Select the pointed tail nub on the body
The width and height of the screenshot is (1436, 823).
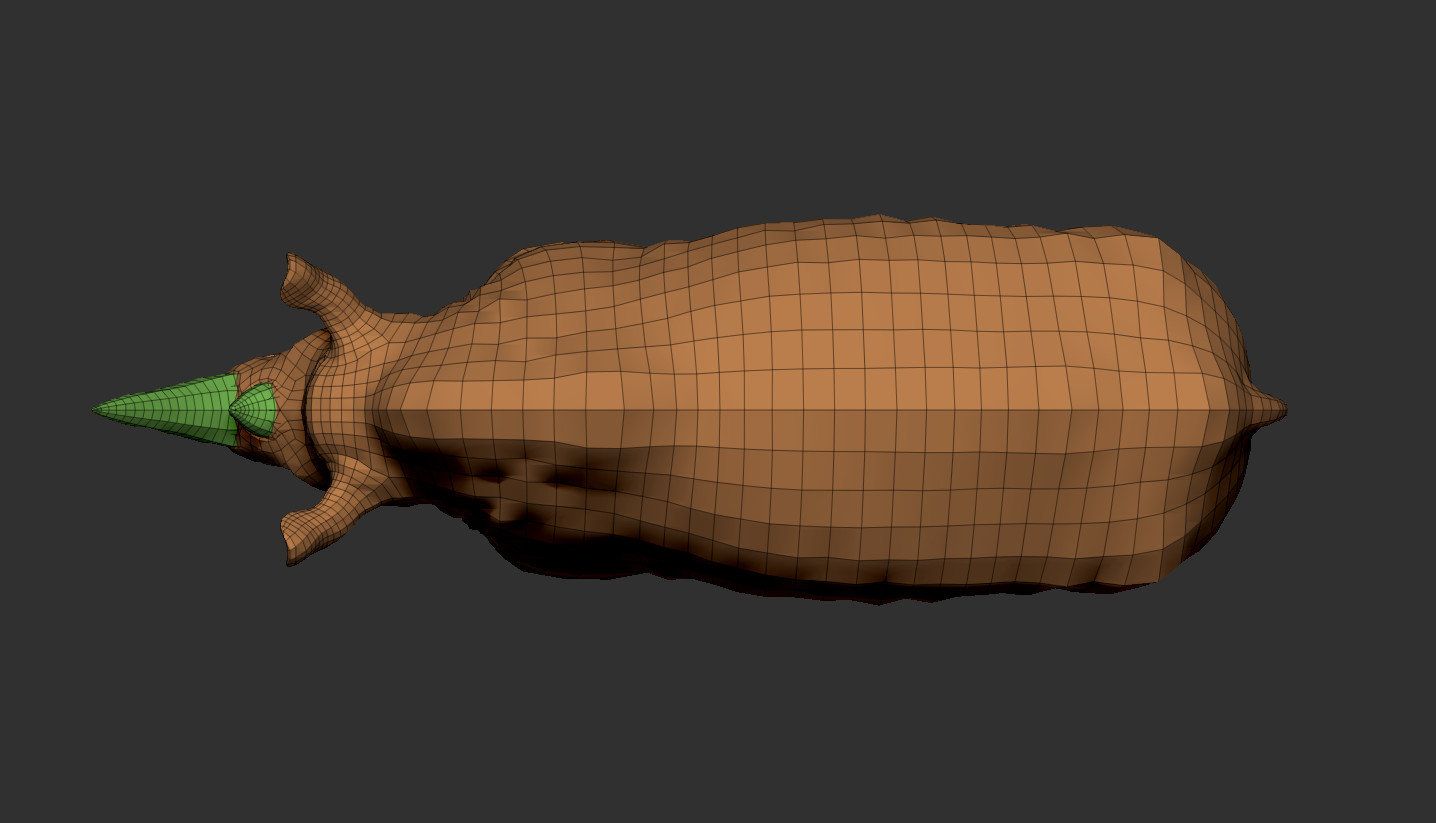(x=1268, y=409)
